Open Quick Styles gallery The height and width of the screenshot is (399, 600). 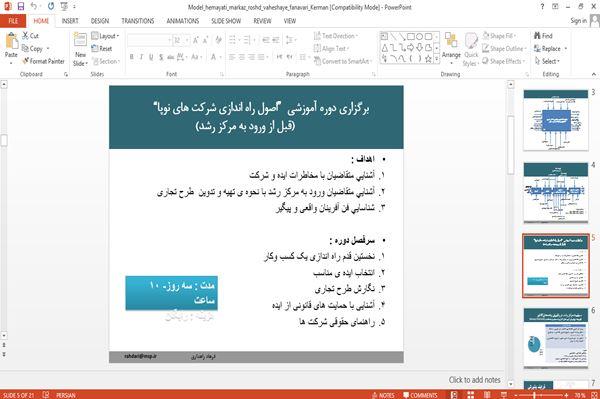pyautogui.click(x=471, y=50)
